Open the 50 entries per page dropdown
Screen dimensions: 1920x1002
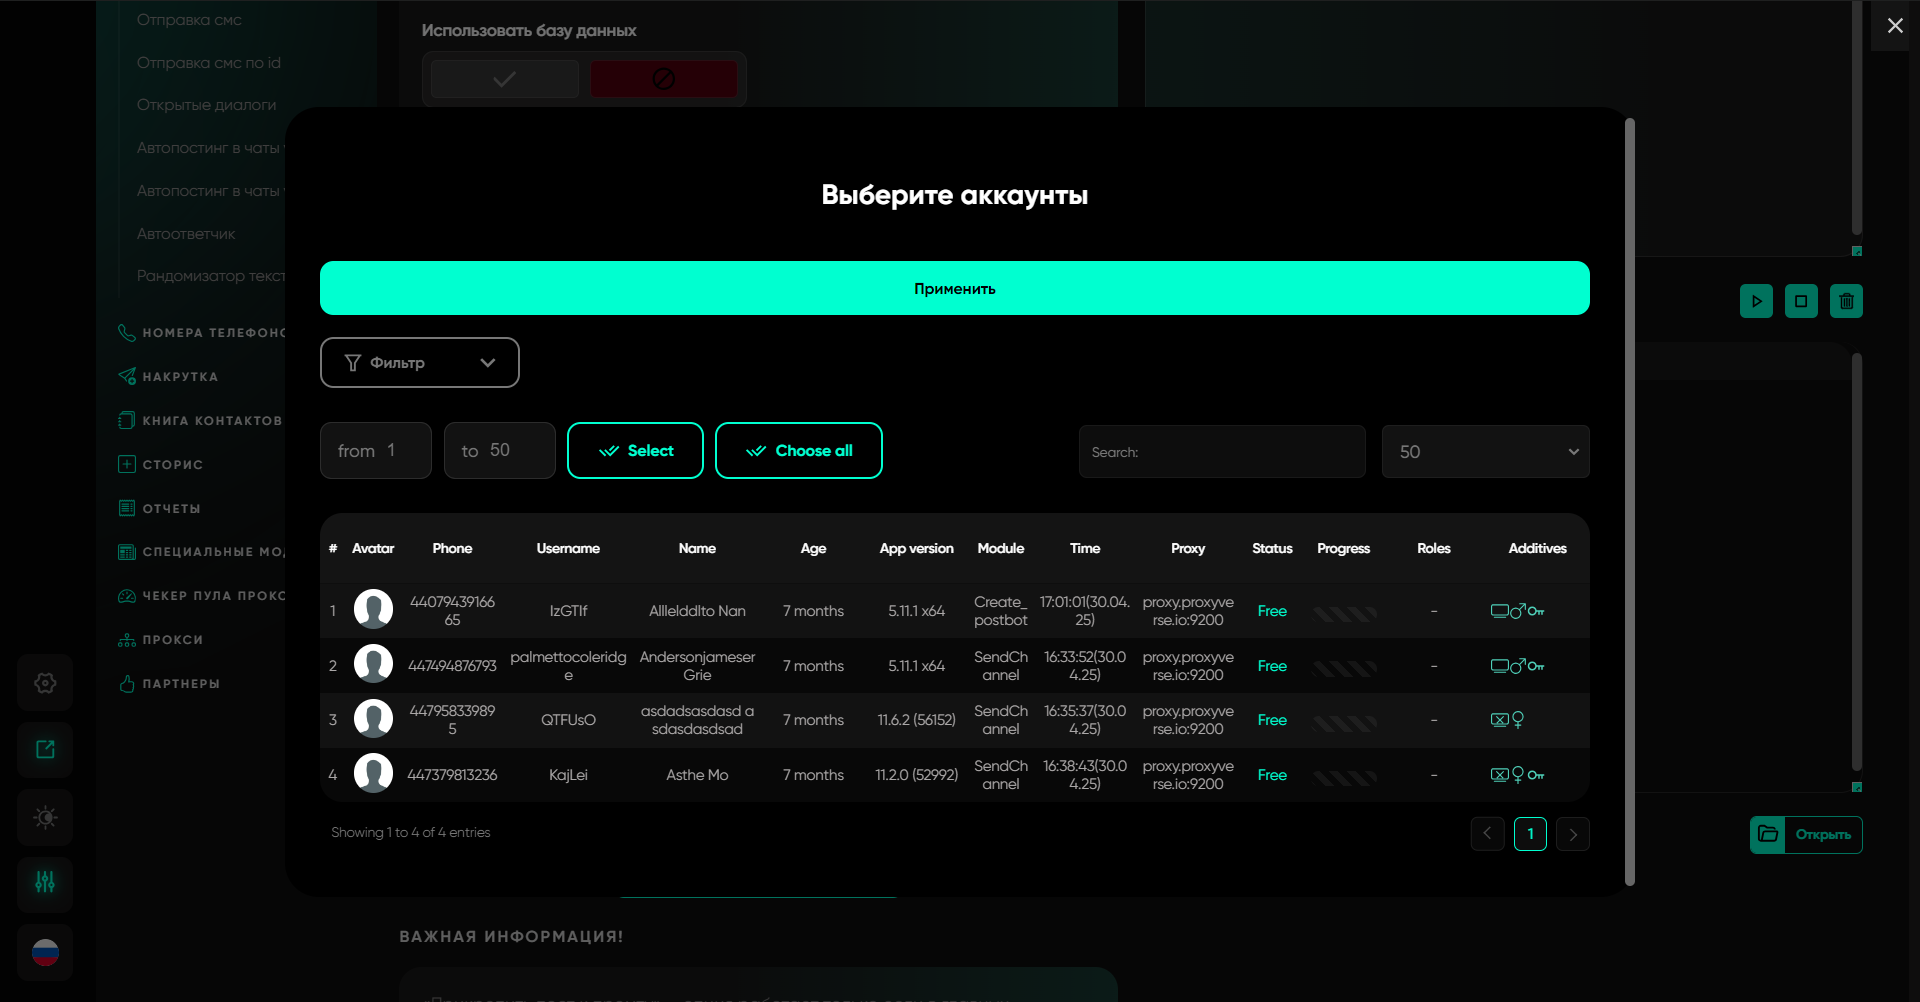point(1485,452)
